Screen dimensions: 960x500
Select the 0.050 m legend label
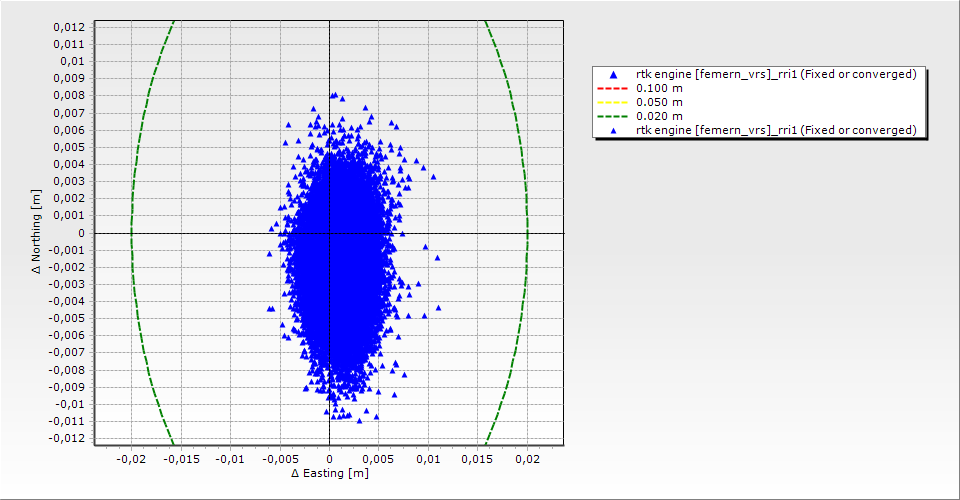tap(659, 102)
